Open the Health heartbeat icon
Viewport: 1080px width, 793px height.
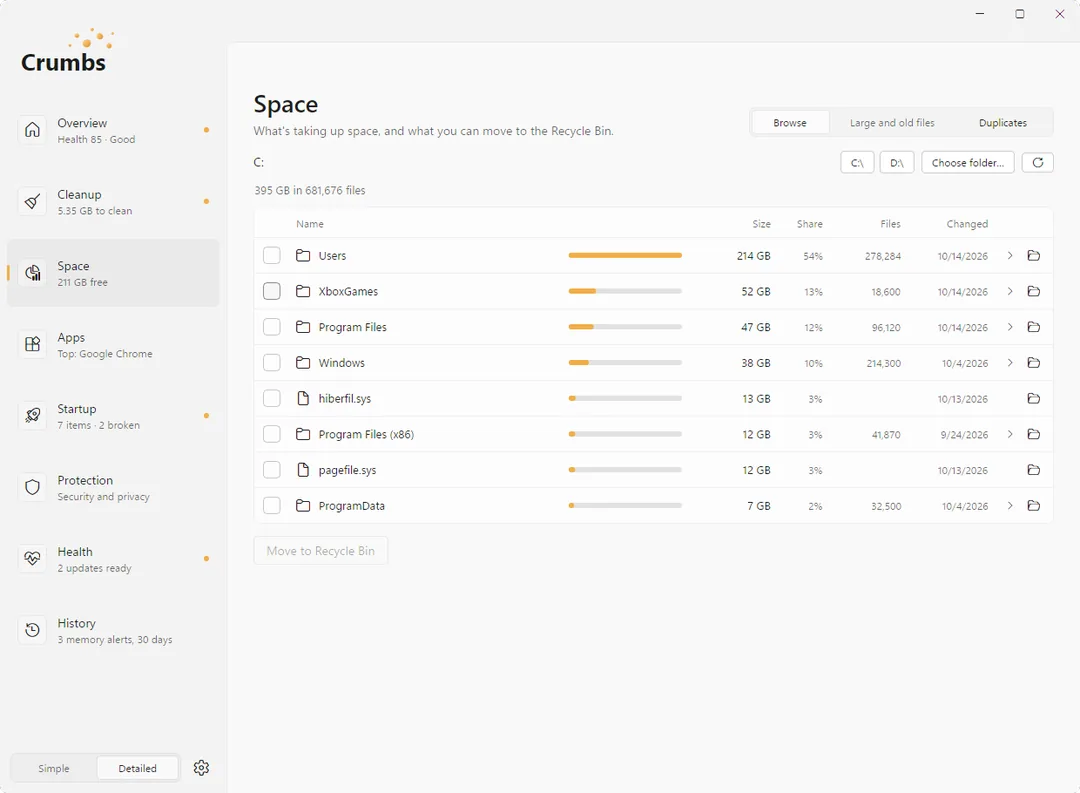[x=32, y=559]
